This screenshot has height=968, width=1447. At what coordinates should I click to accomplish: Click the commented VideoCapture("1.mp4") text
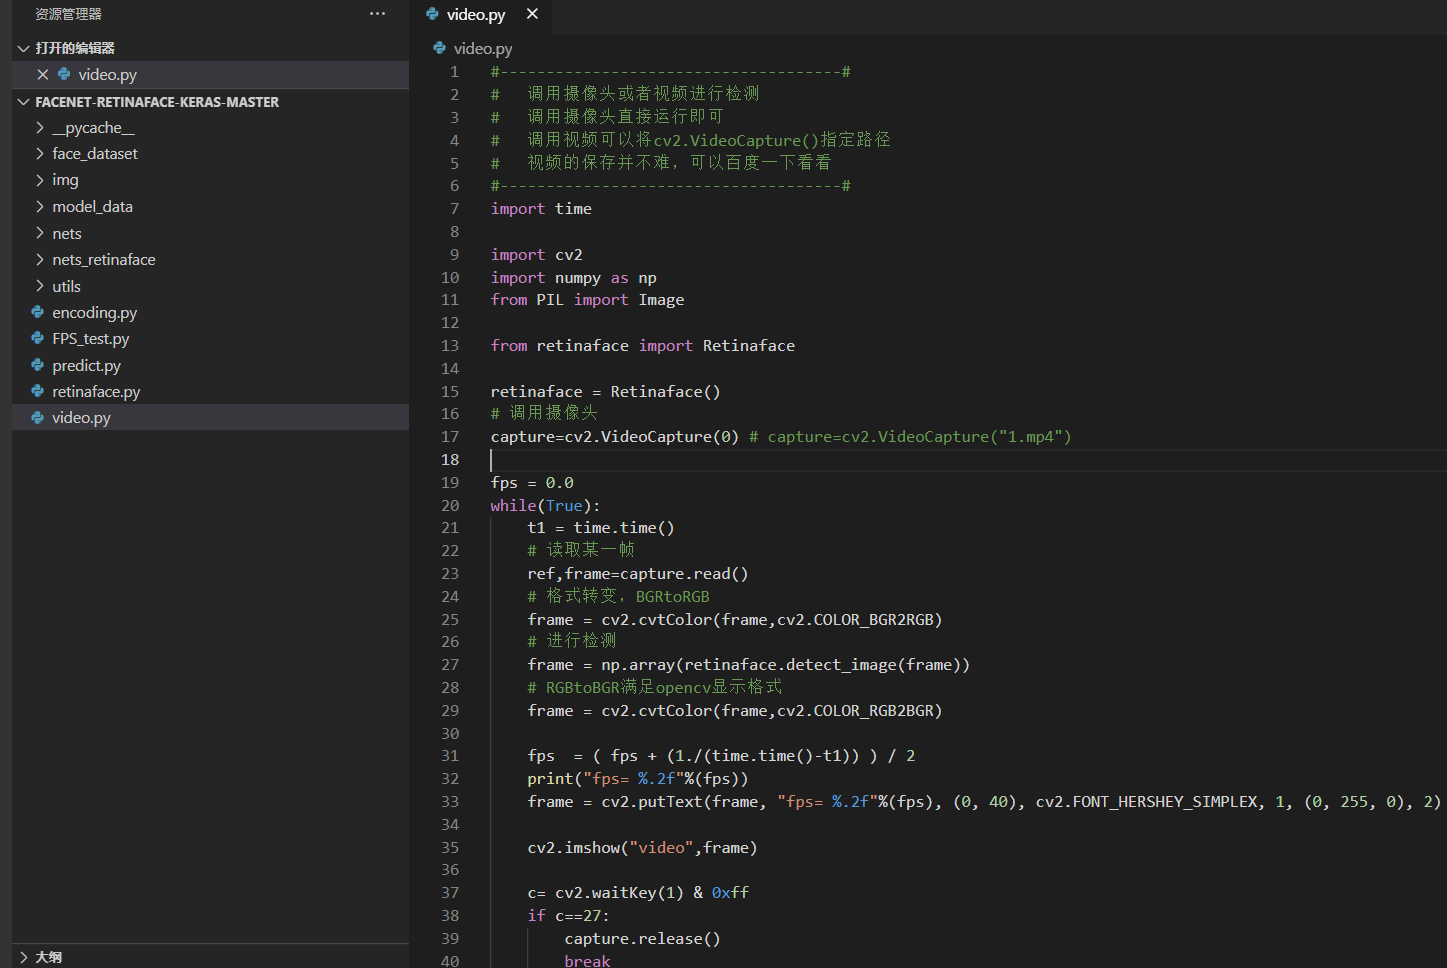pos(910,437)
